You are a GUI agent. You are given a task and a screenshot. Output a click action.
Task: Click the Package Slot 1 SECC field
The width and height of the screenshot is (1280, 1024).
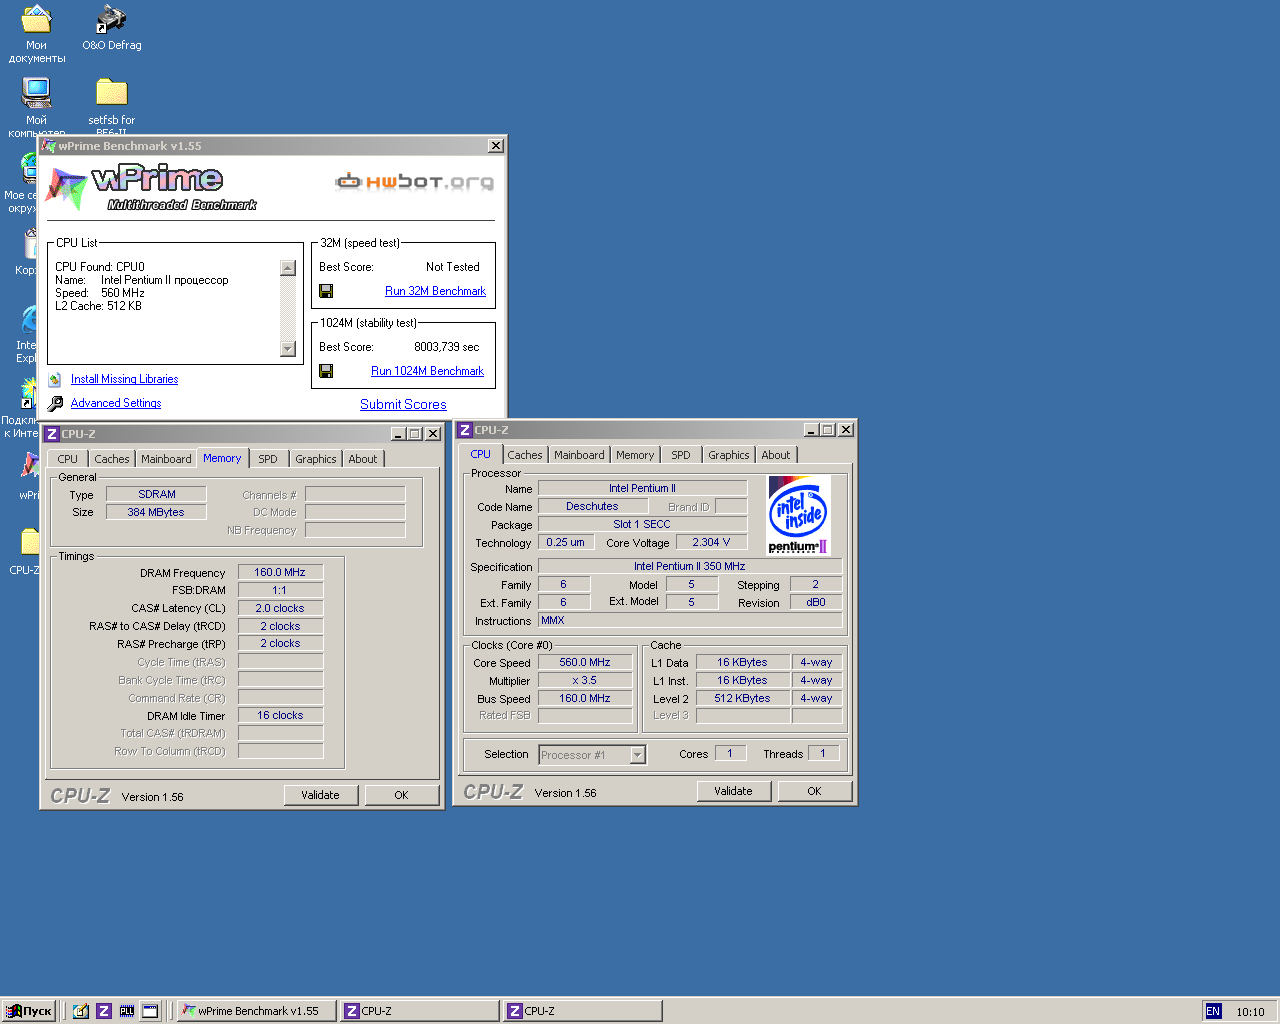pos(642,524)
